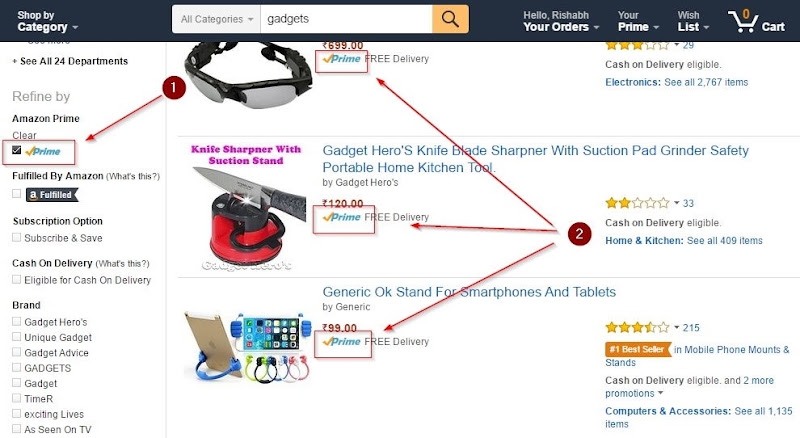Tick the Gadget Hero's brand checkbox

point(17,321)
